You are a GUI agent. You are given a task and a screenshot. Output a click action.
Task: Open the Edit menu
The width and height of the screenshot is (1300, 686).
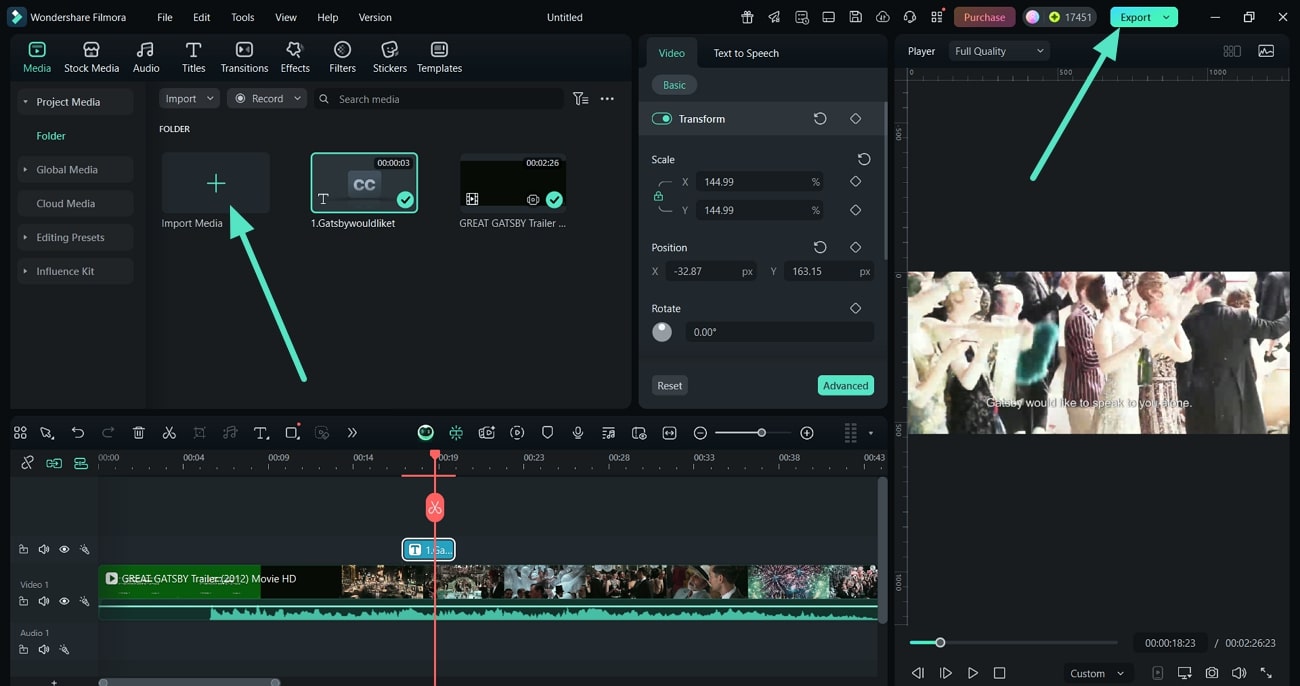coord(202,17)
